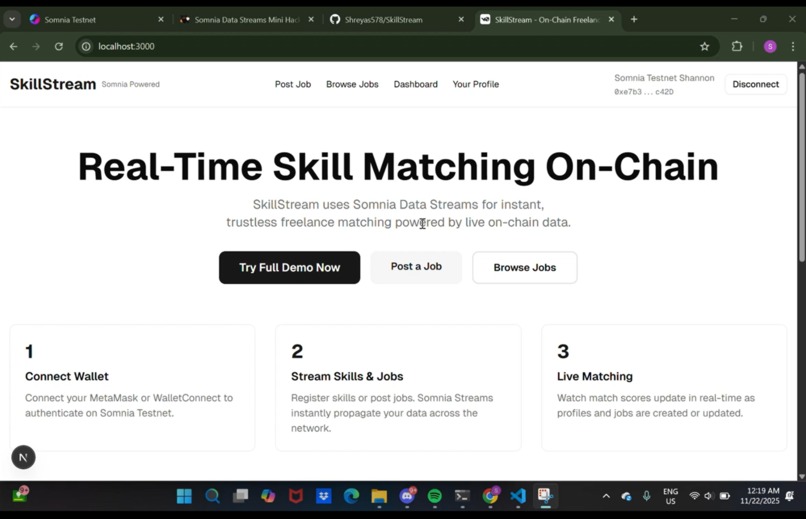Click Try Full Demo Now button
Viewport: 806px width, 519px height.
coord(289,267)
